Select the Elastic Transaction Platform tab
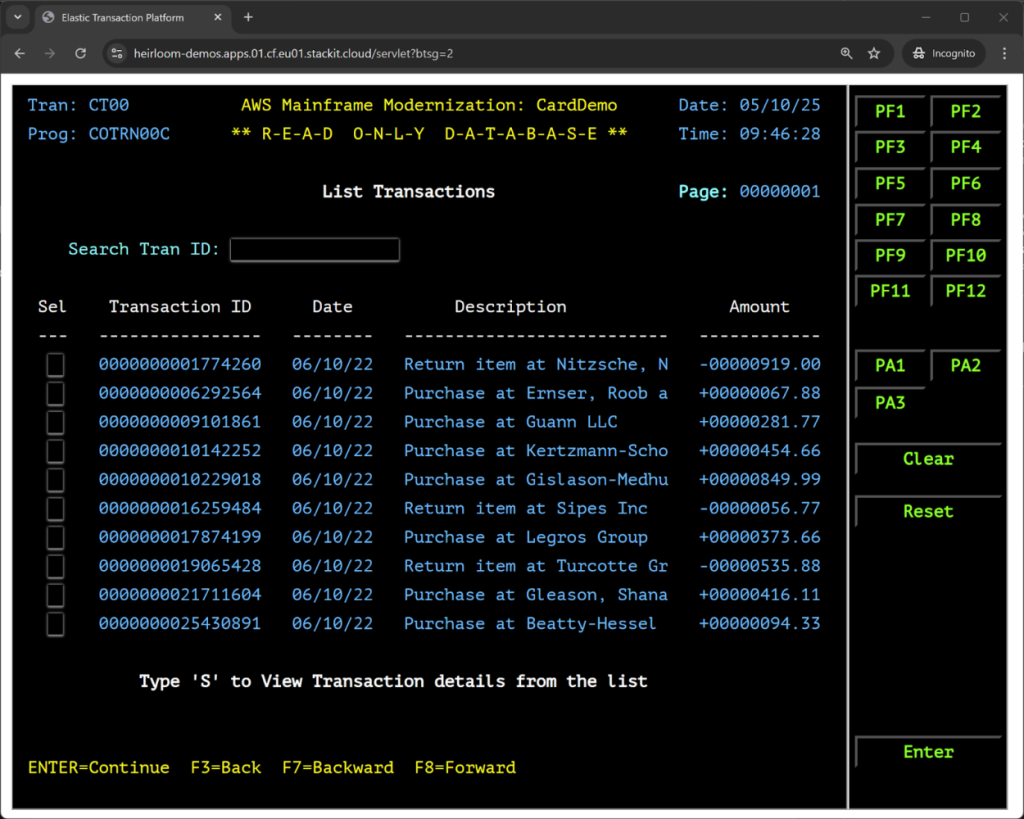Viewport: 1024px width, 819px height. click(132, 18)
